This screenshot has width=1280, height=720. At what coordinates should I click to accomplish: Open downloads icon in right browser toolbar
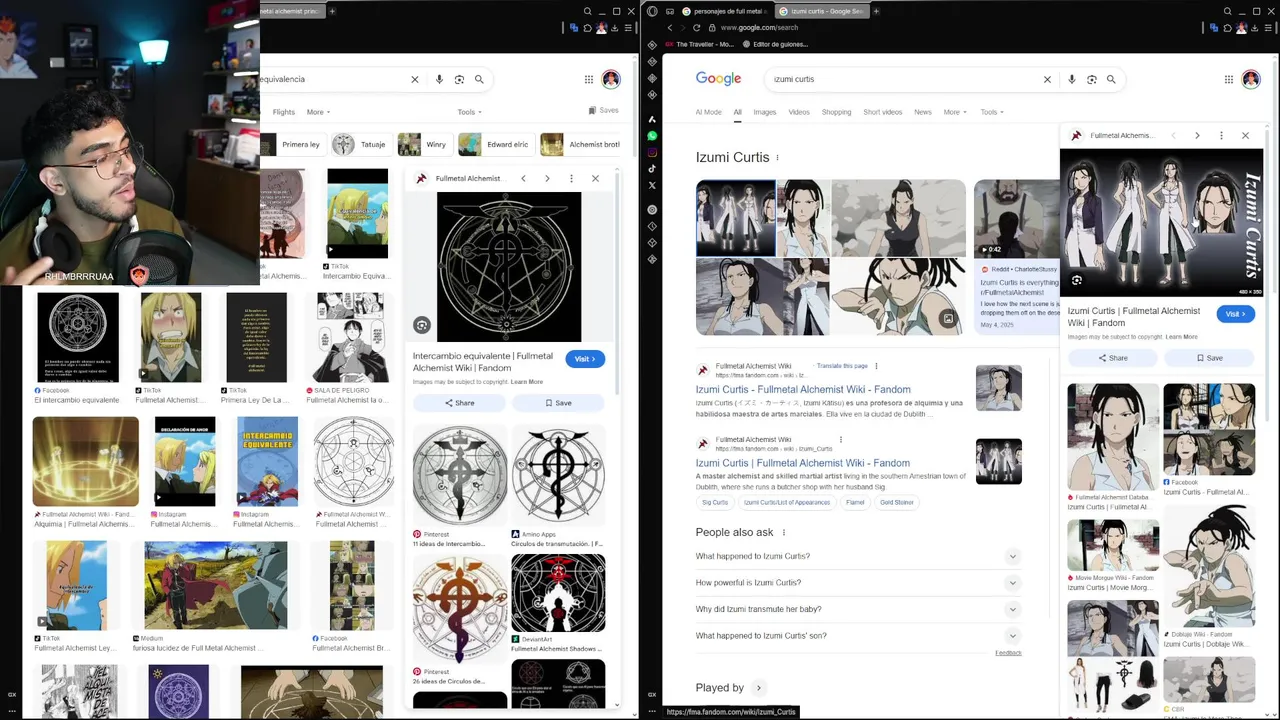pos(1253,28)
